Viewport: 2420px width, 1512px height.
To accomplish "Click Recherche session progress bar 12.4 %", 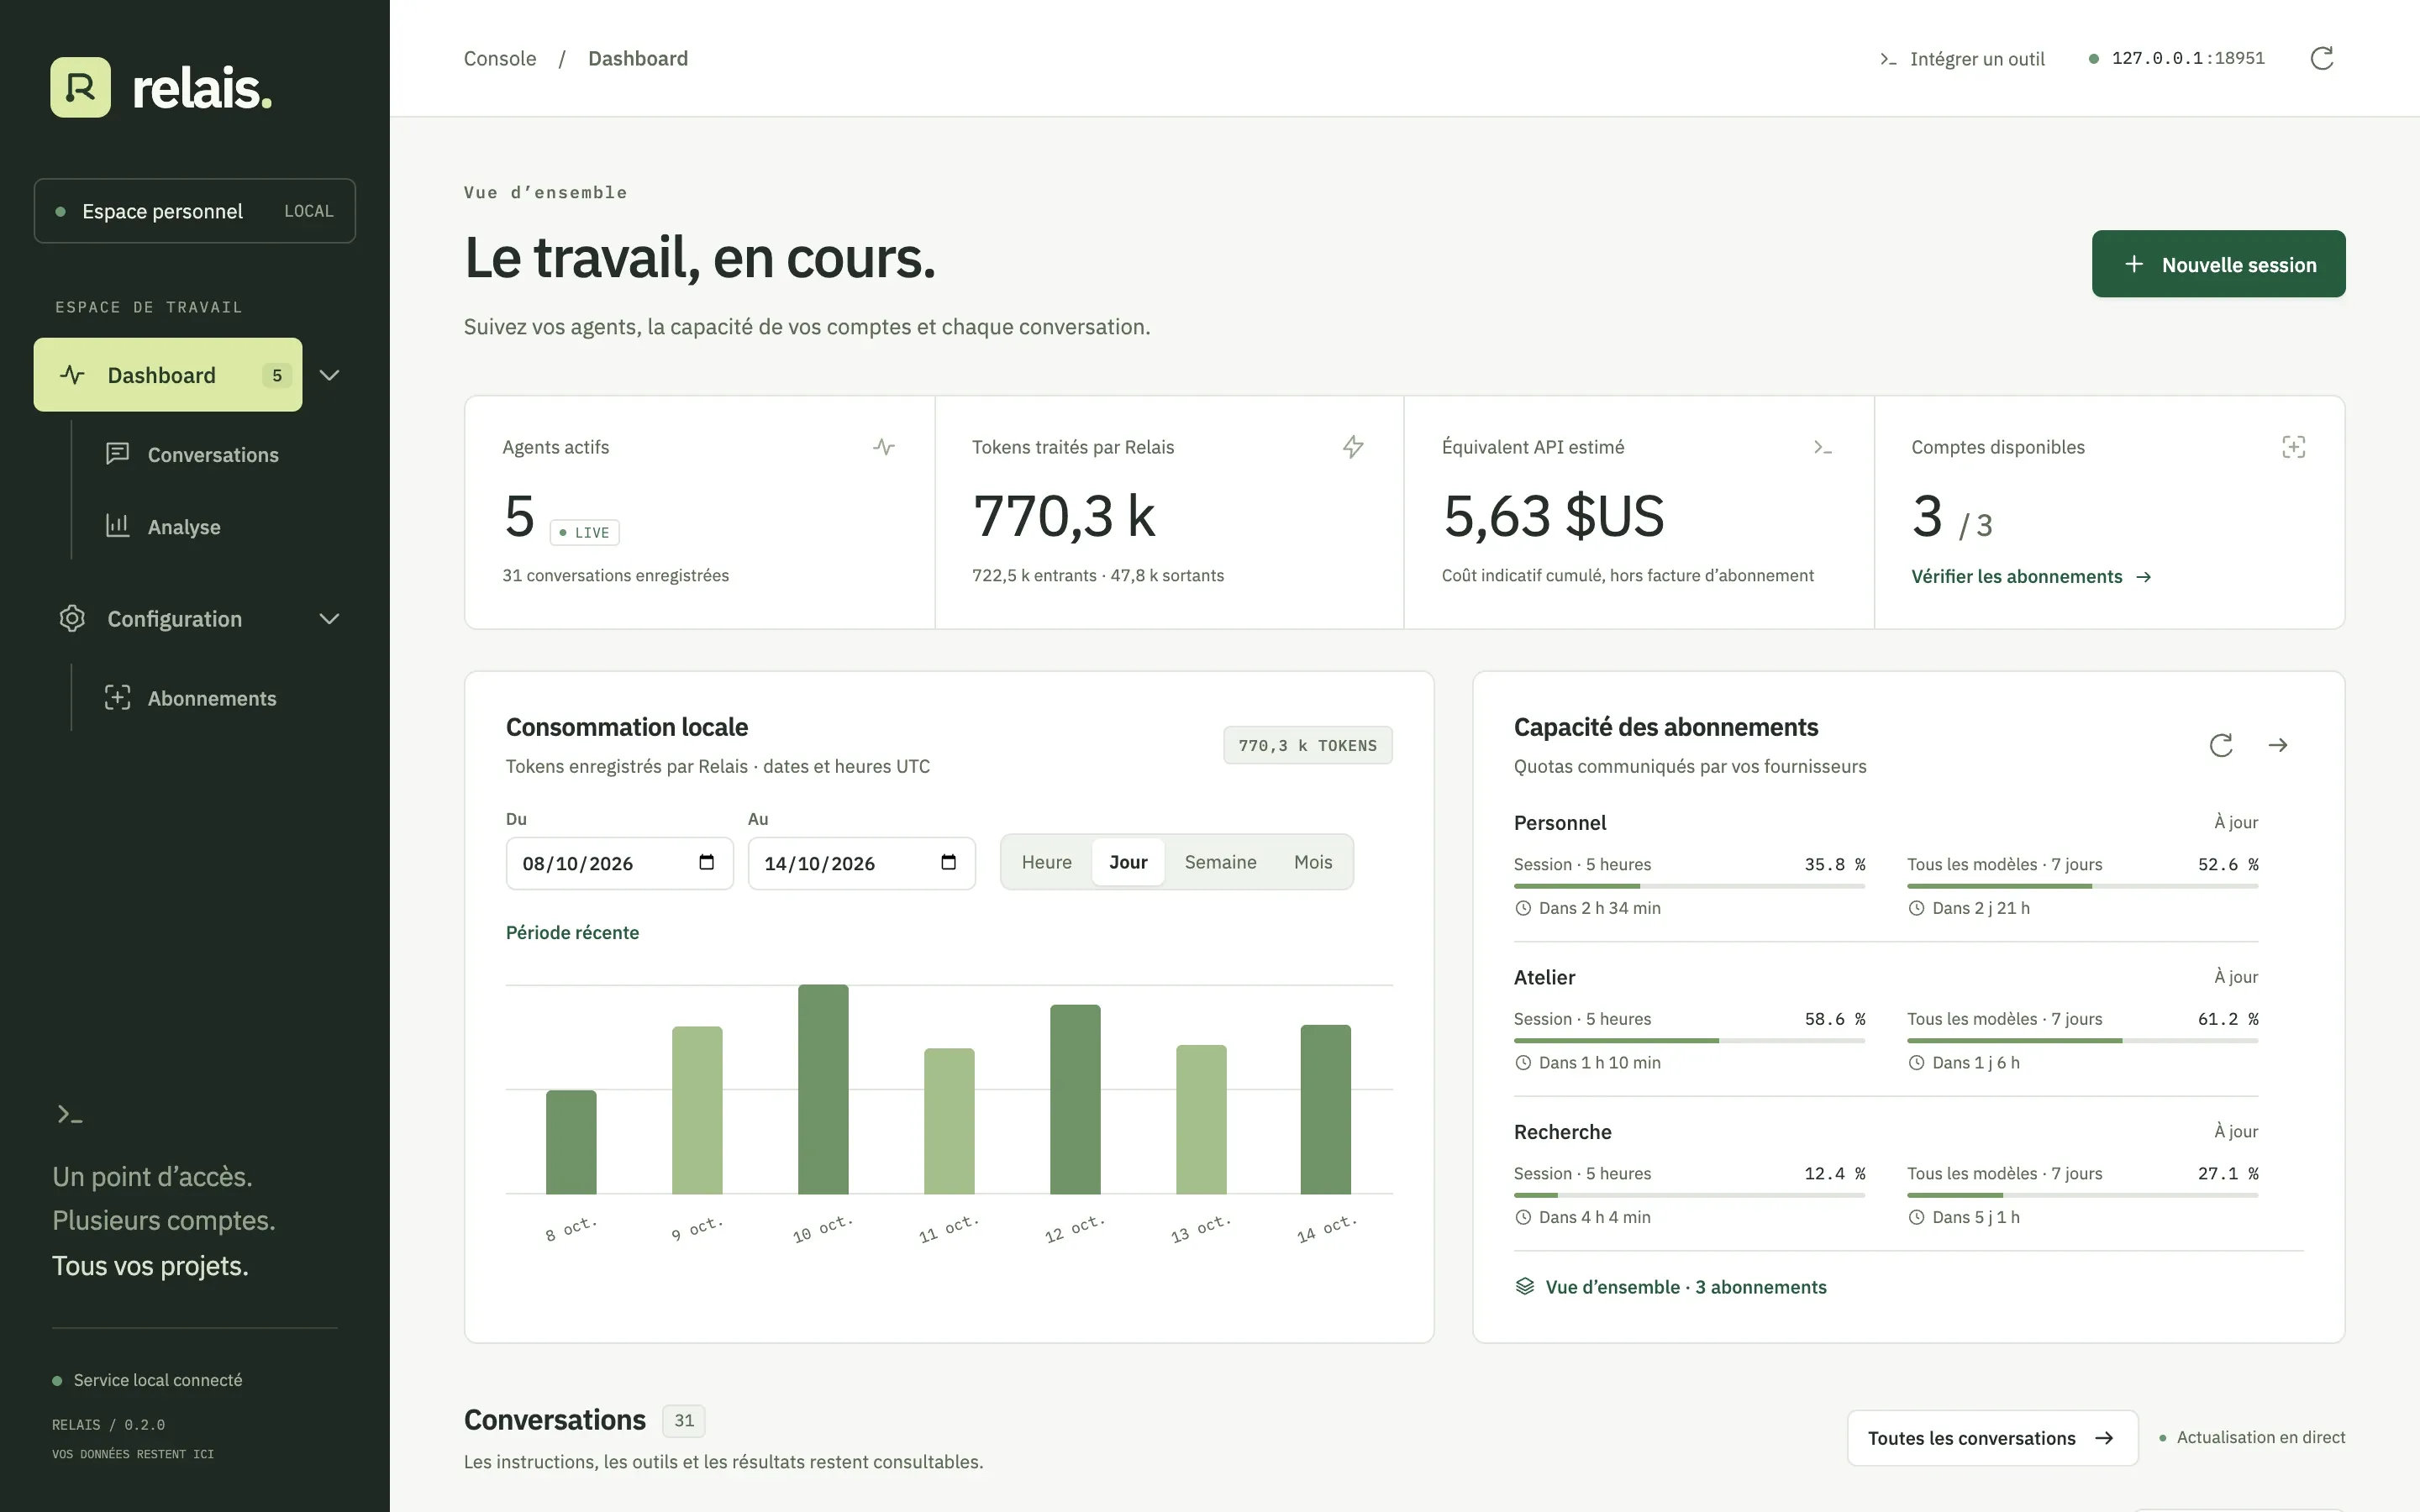I will point(1689,1195).
